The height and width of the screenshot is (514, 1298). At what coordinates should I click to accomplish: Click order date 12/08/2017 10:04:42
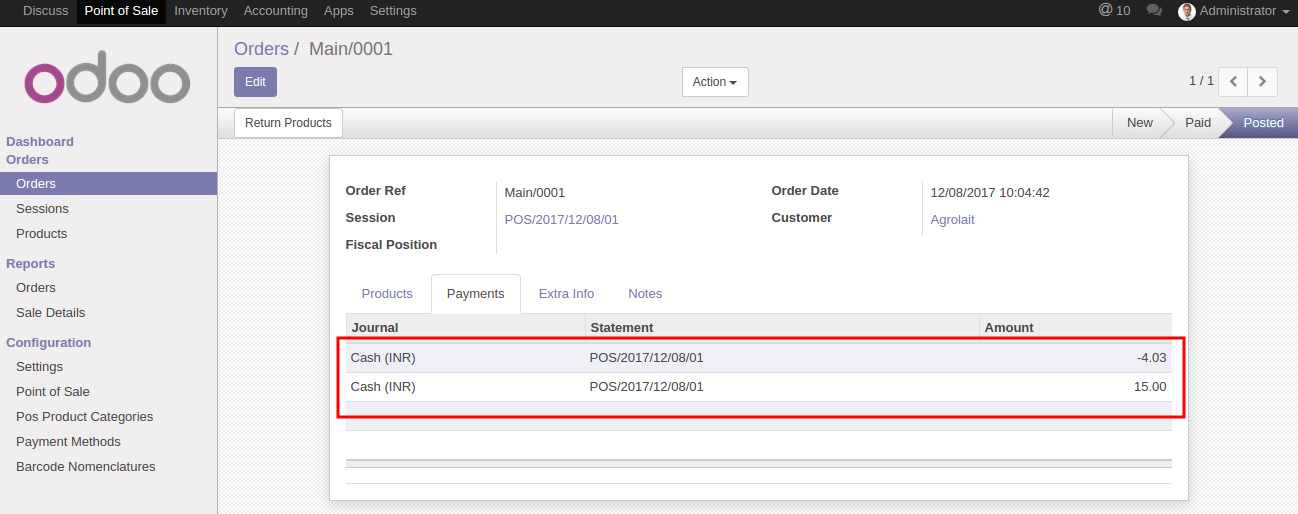point(990,193)
